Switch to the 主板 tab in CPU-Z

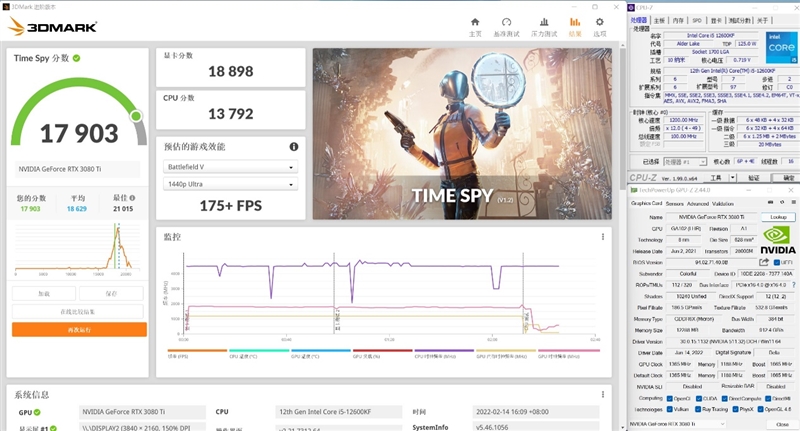[x=659, y=20]
